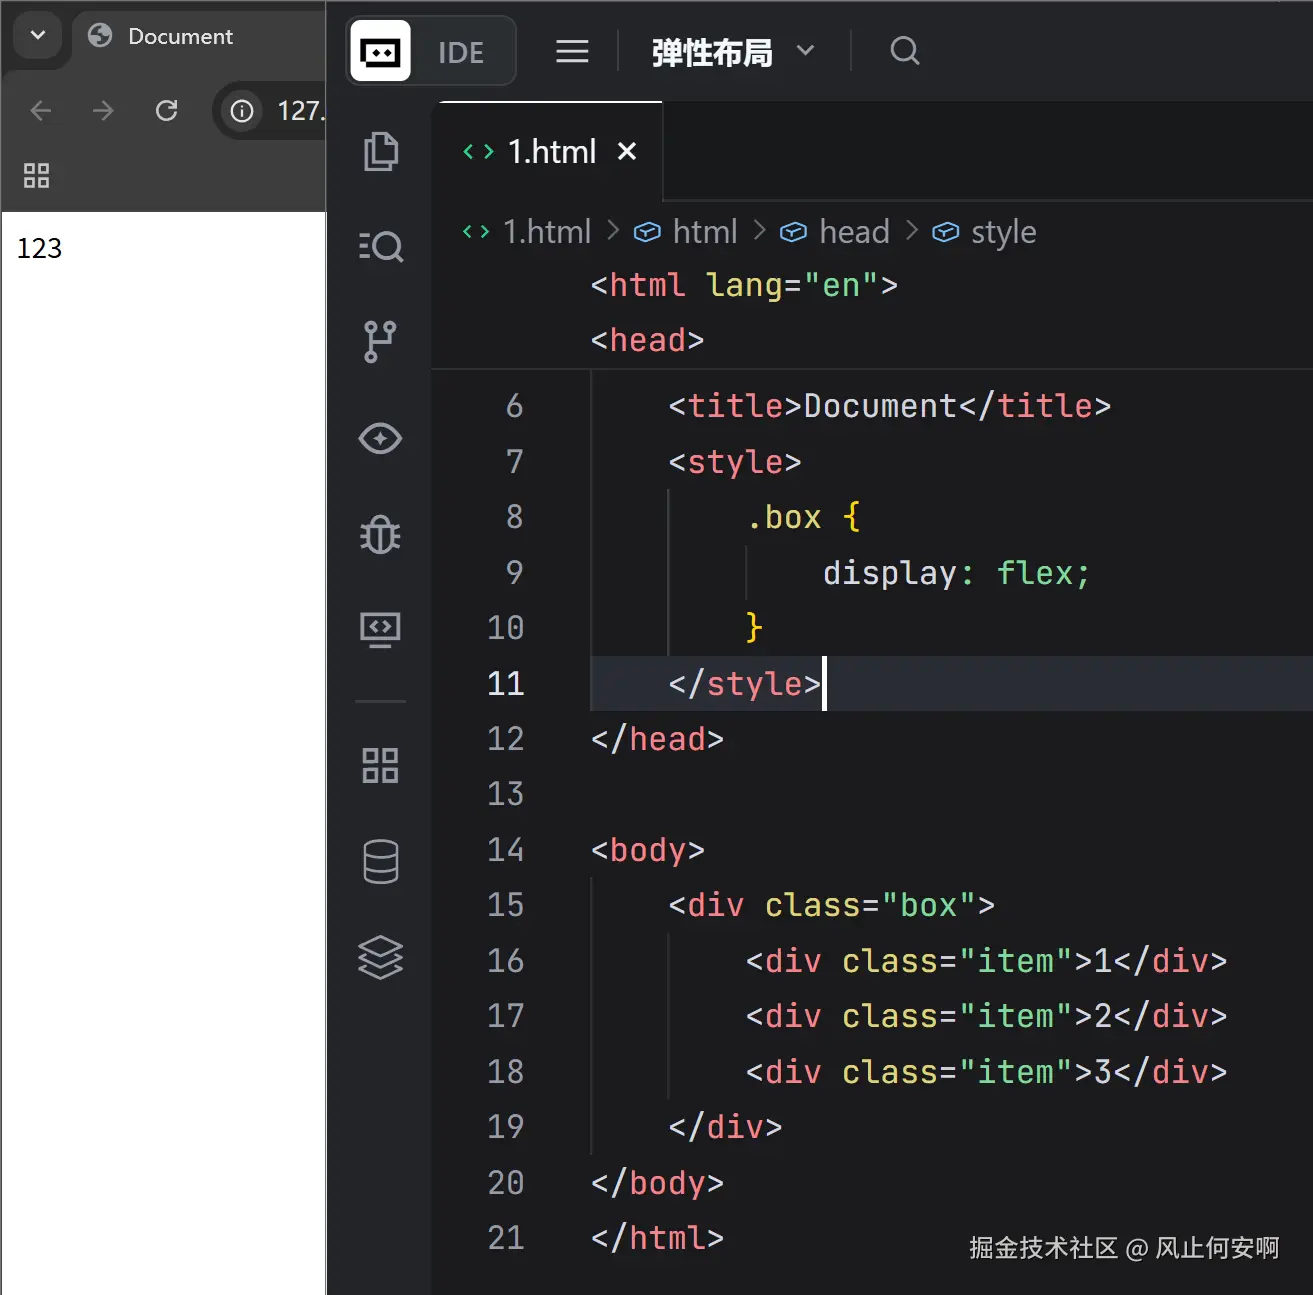Open the debug bug icon in sidebar
The image size is (1313, 1295).
point(380,534)
